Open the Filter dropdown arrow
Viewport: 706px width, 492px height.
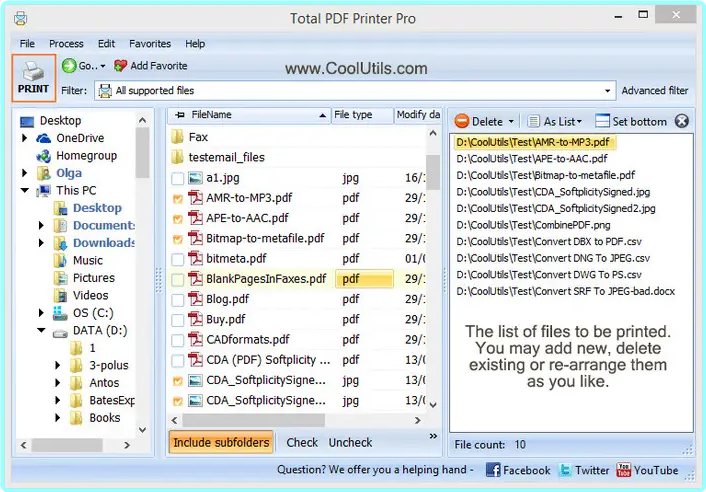click(607, 91)
